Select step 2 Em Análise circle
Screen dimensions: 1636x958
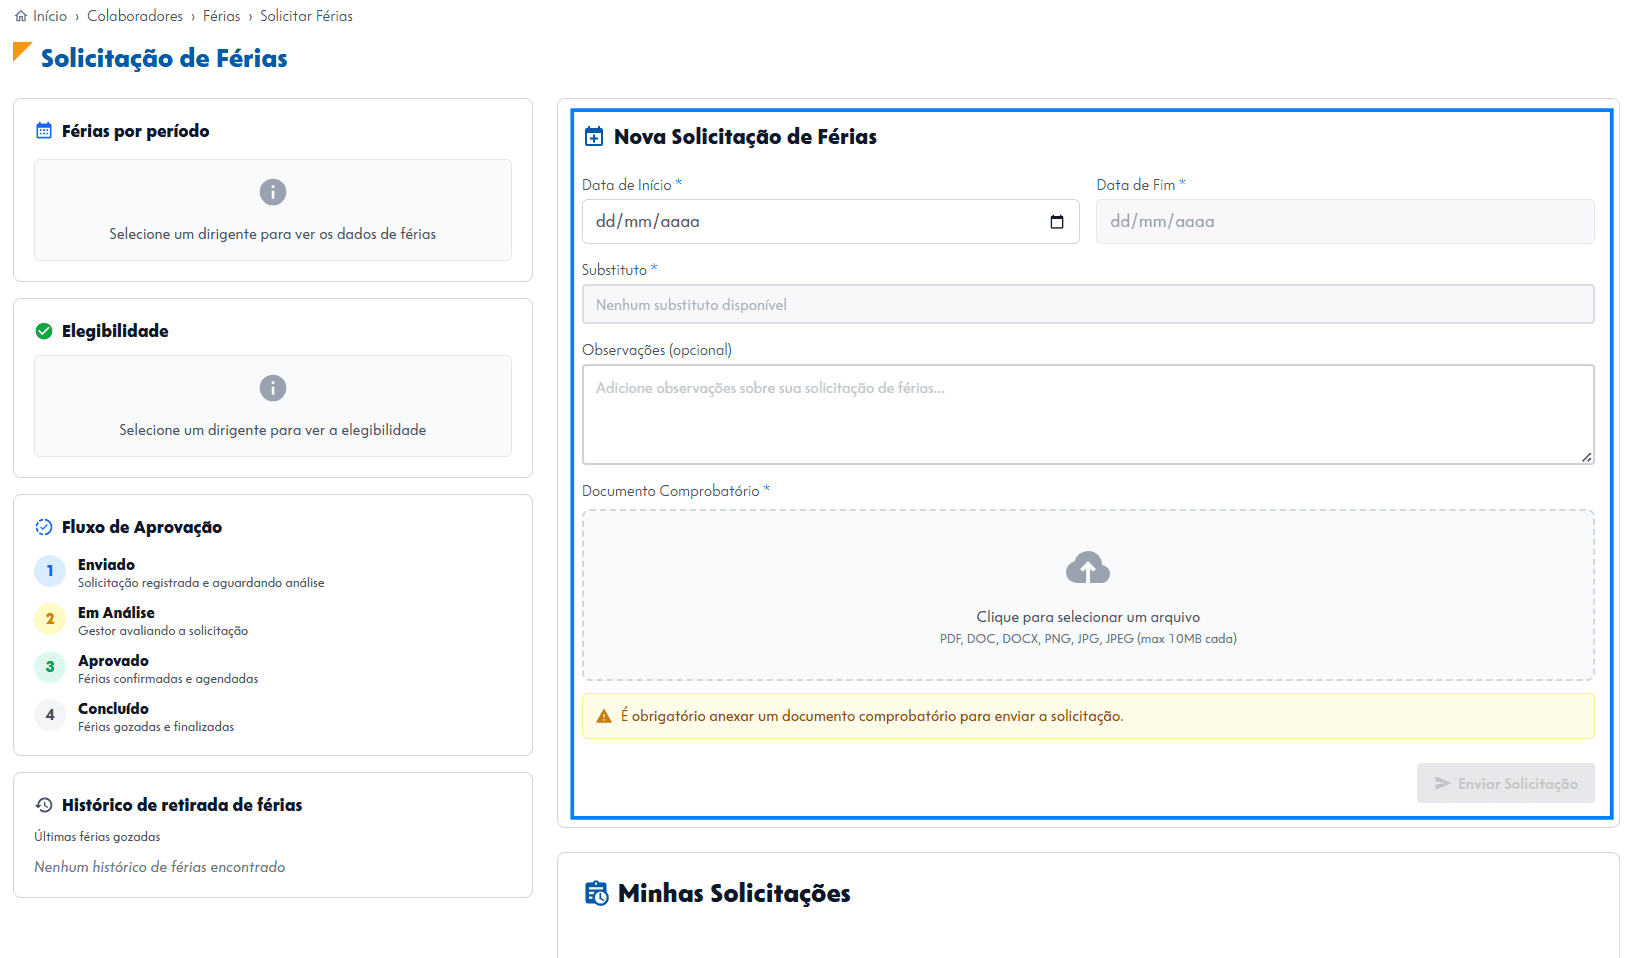(x=50, y=619)
